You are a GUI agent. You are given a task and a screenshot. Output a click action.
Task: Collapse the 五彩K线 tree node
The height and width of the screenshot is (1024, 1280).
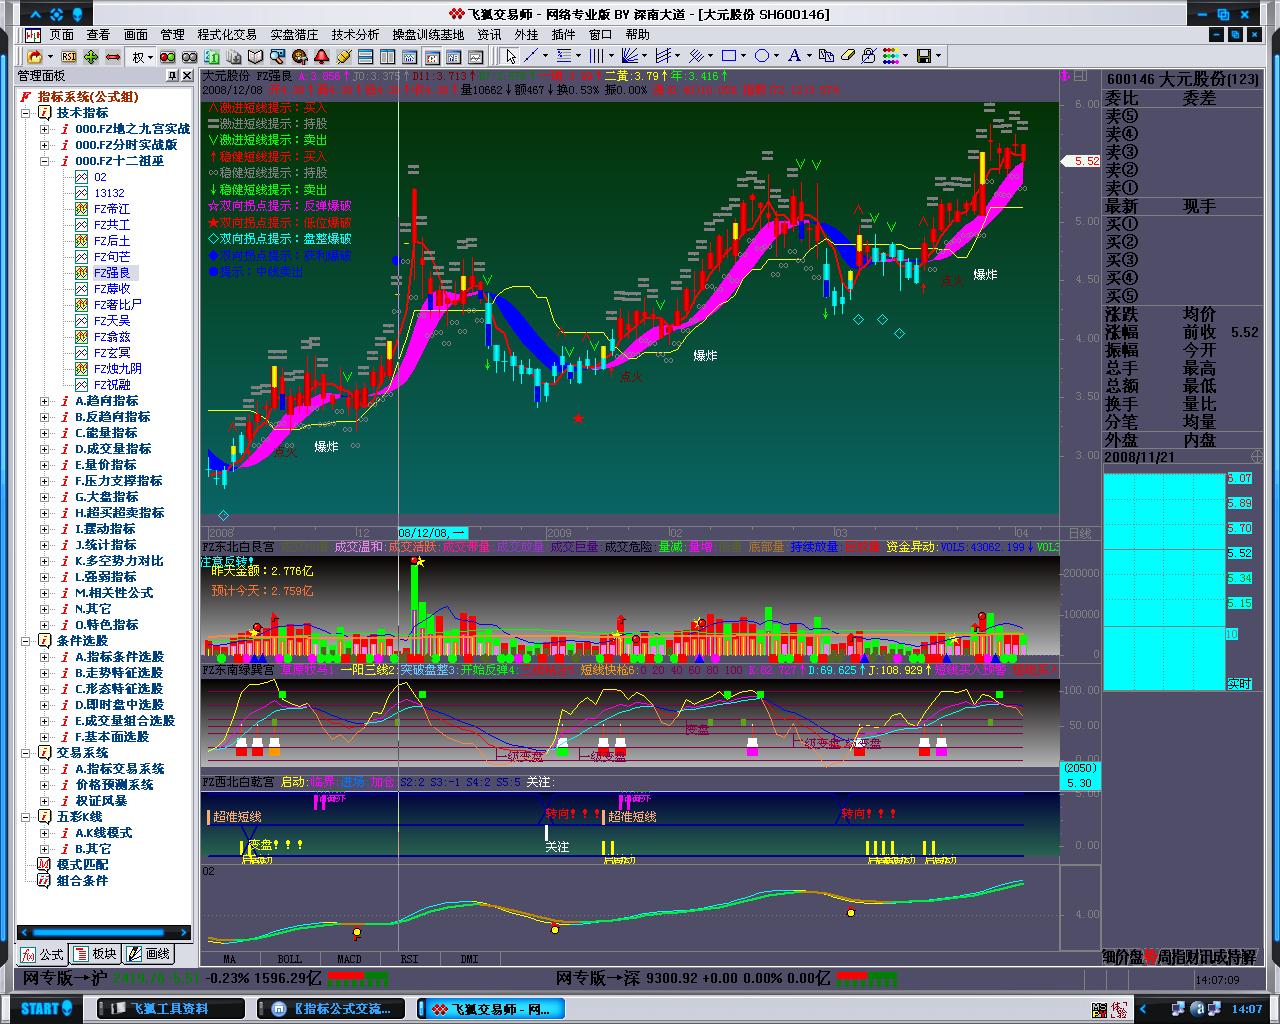[x=27, y=817]
